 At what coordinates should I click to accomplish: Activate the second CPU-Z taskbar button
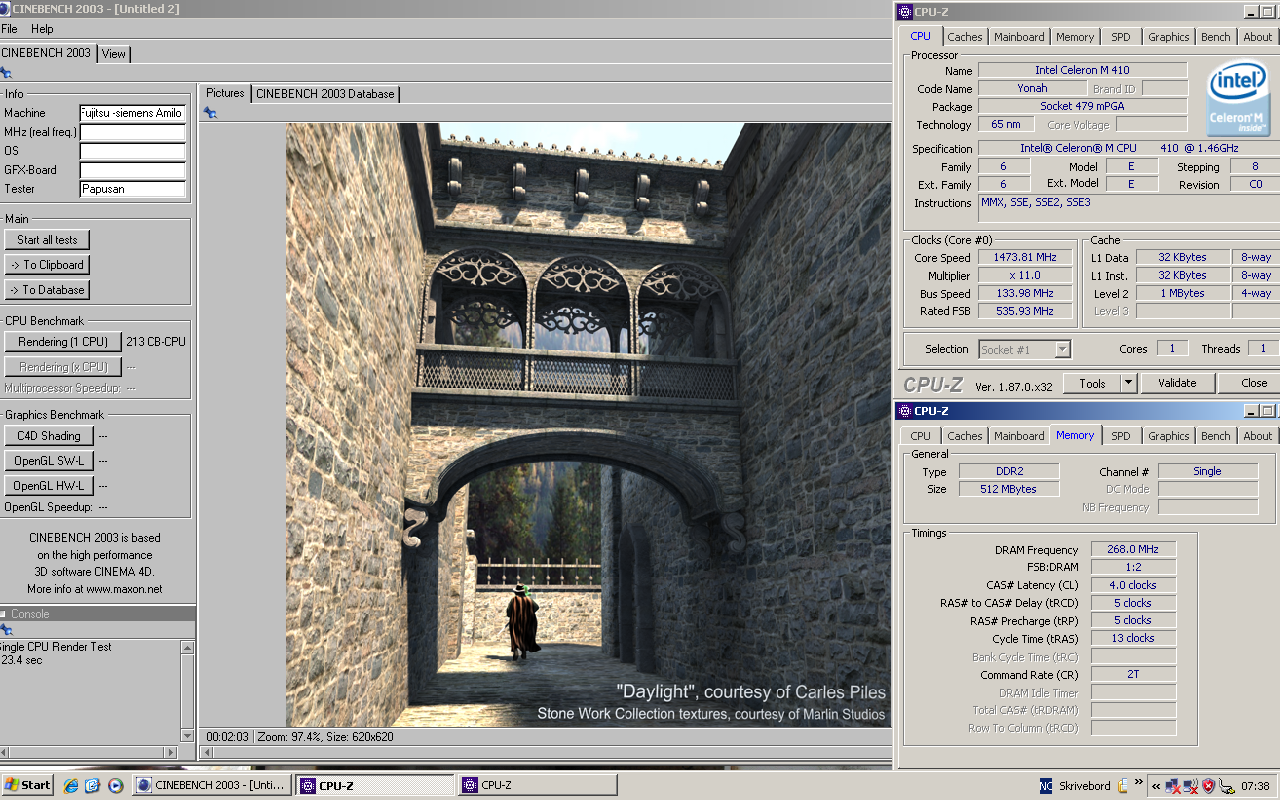tap(538, 785)
